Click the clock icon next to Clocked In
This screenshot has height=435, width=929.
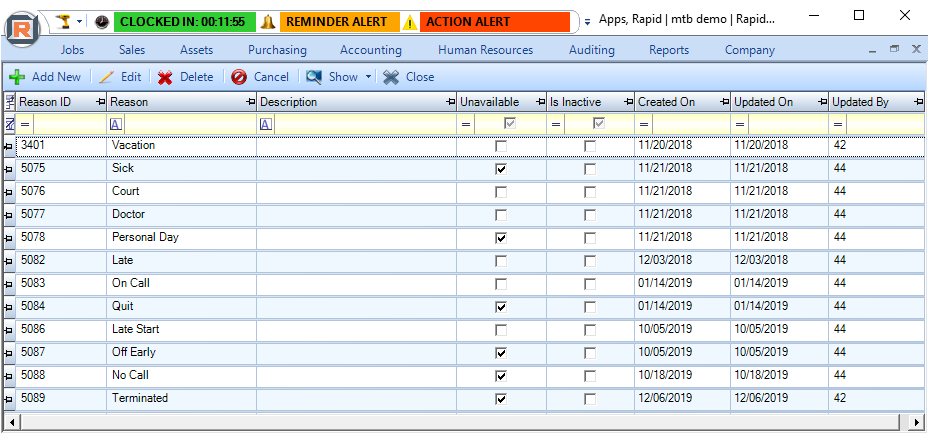click(x=102, y=22)
